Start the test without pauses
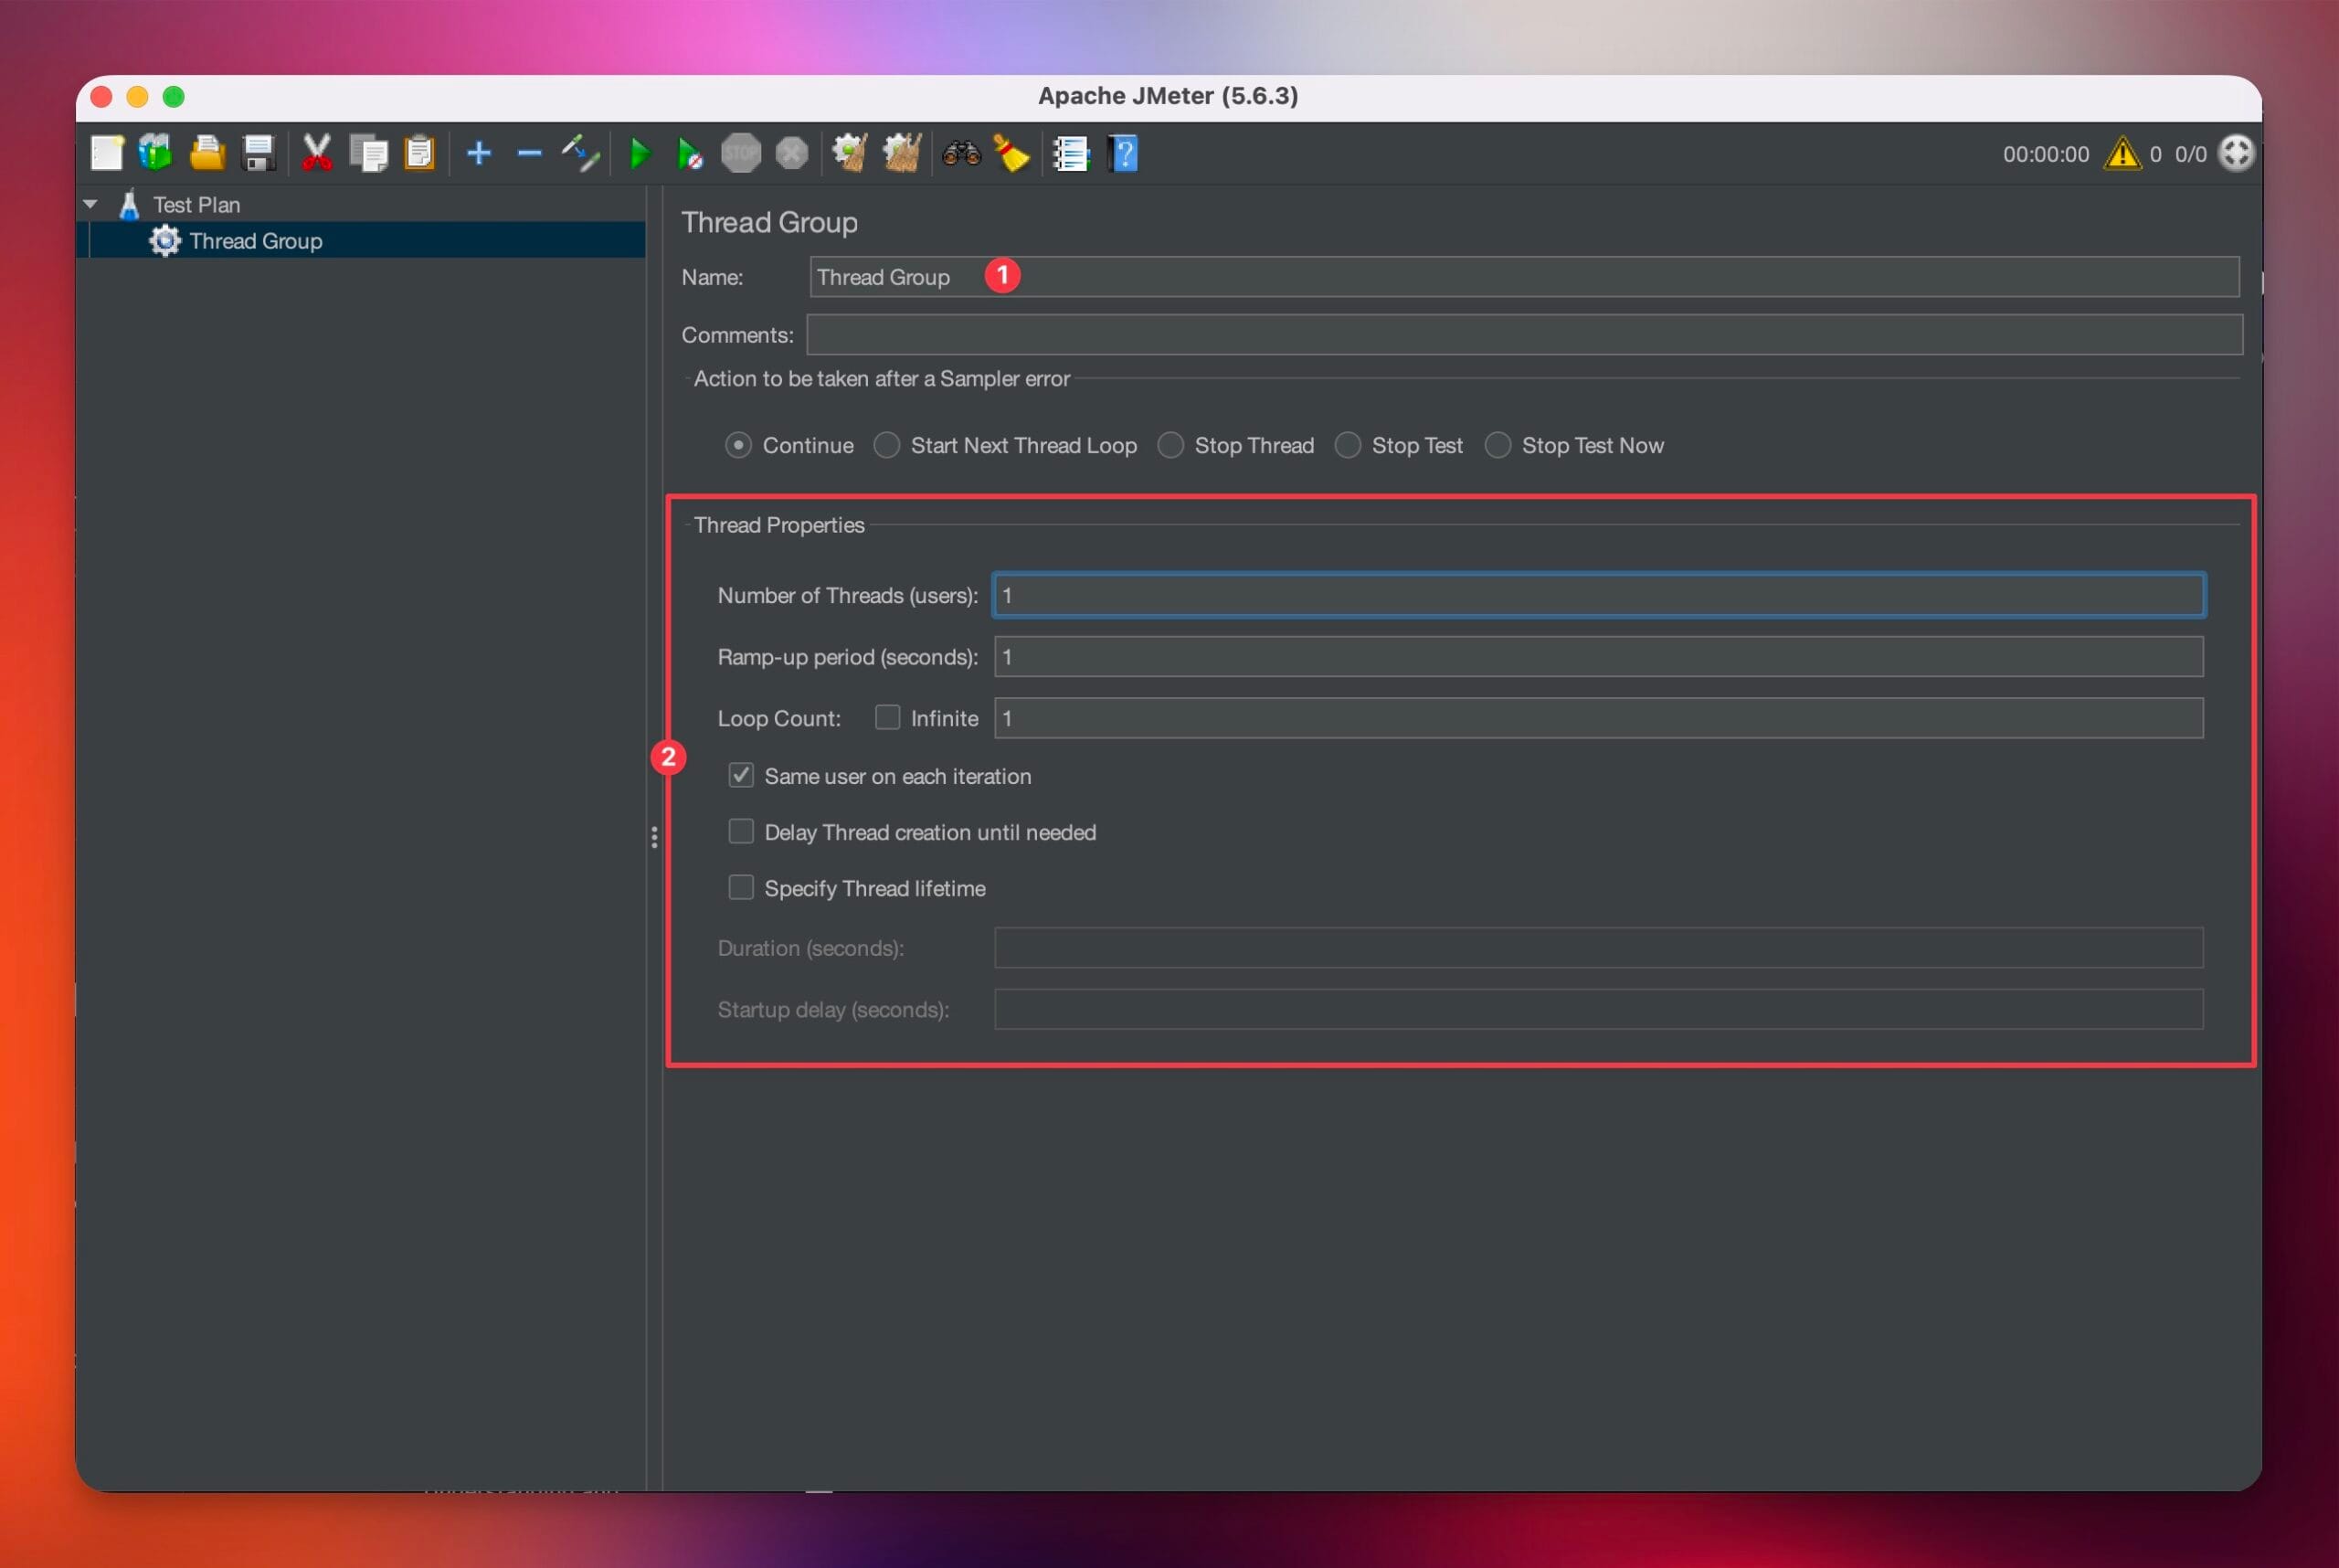2339x1568 pixels. (x=690, y=154)
